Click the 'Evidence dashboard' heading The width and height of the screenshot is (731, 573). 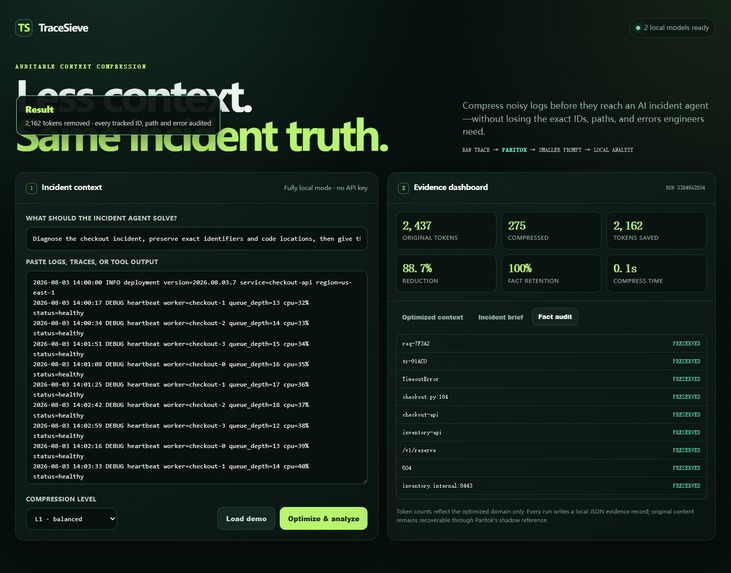pos(451,187)
